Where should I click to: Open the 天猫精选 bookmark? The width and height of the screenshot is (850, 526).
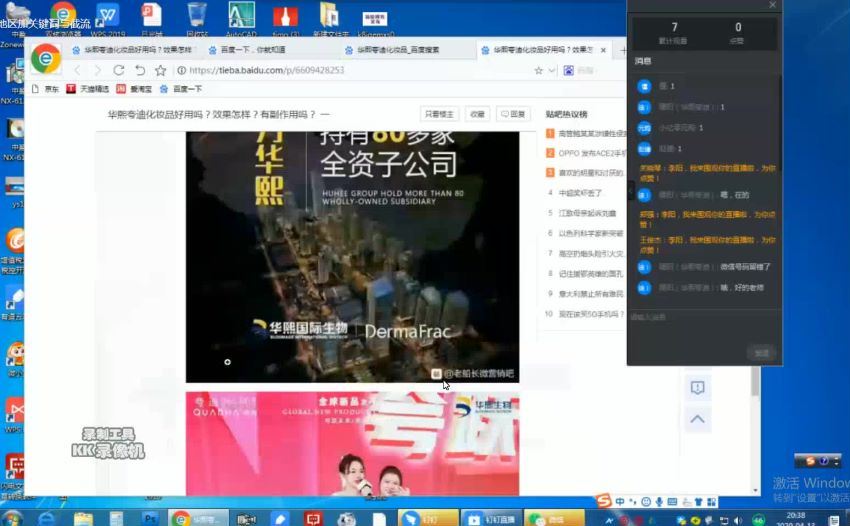tap(88, 89)
